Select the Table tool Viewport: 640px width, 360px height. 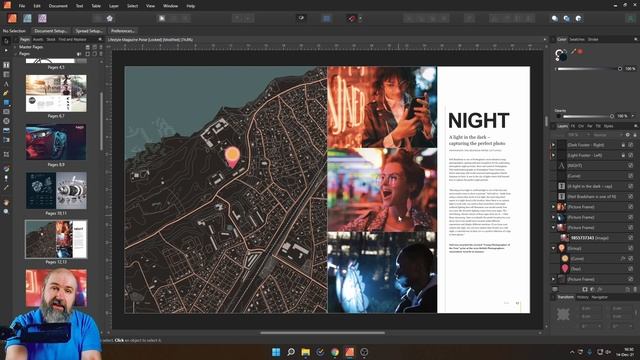(x=6, y=74)
